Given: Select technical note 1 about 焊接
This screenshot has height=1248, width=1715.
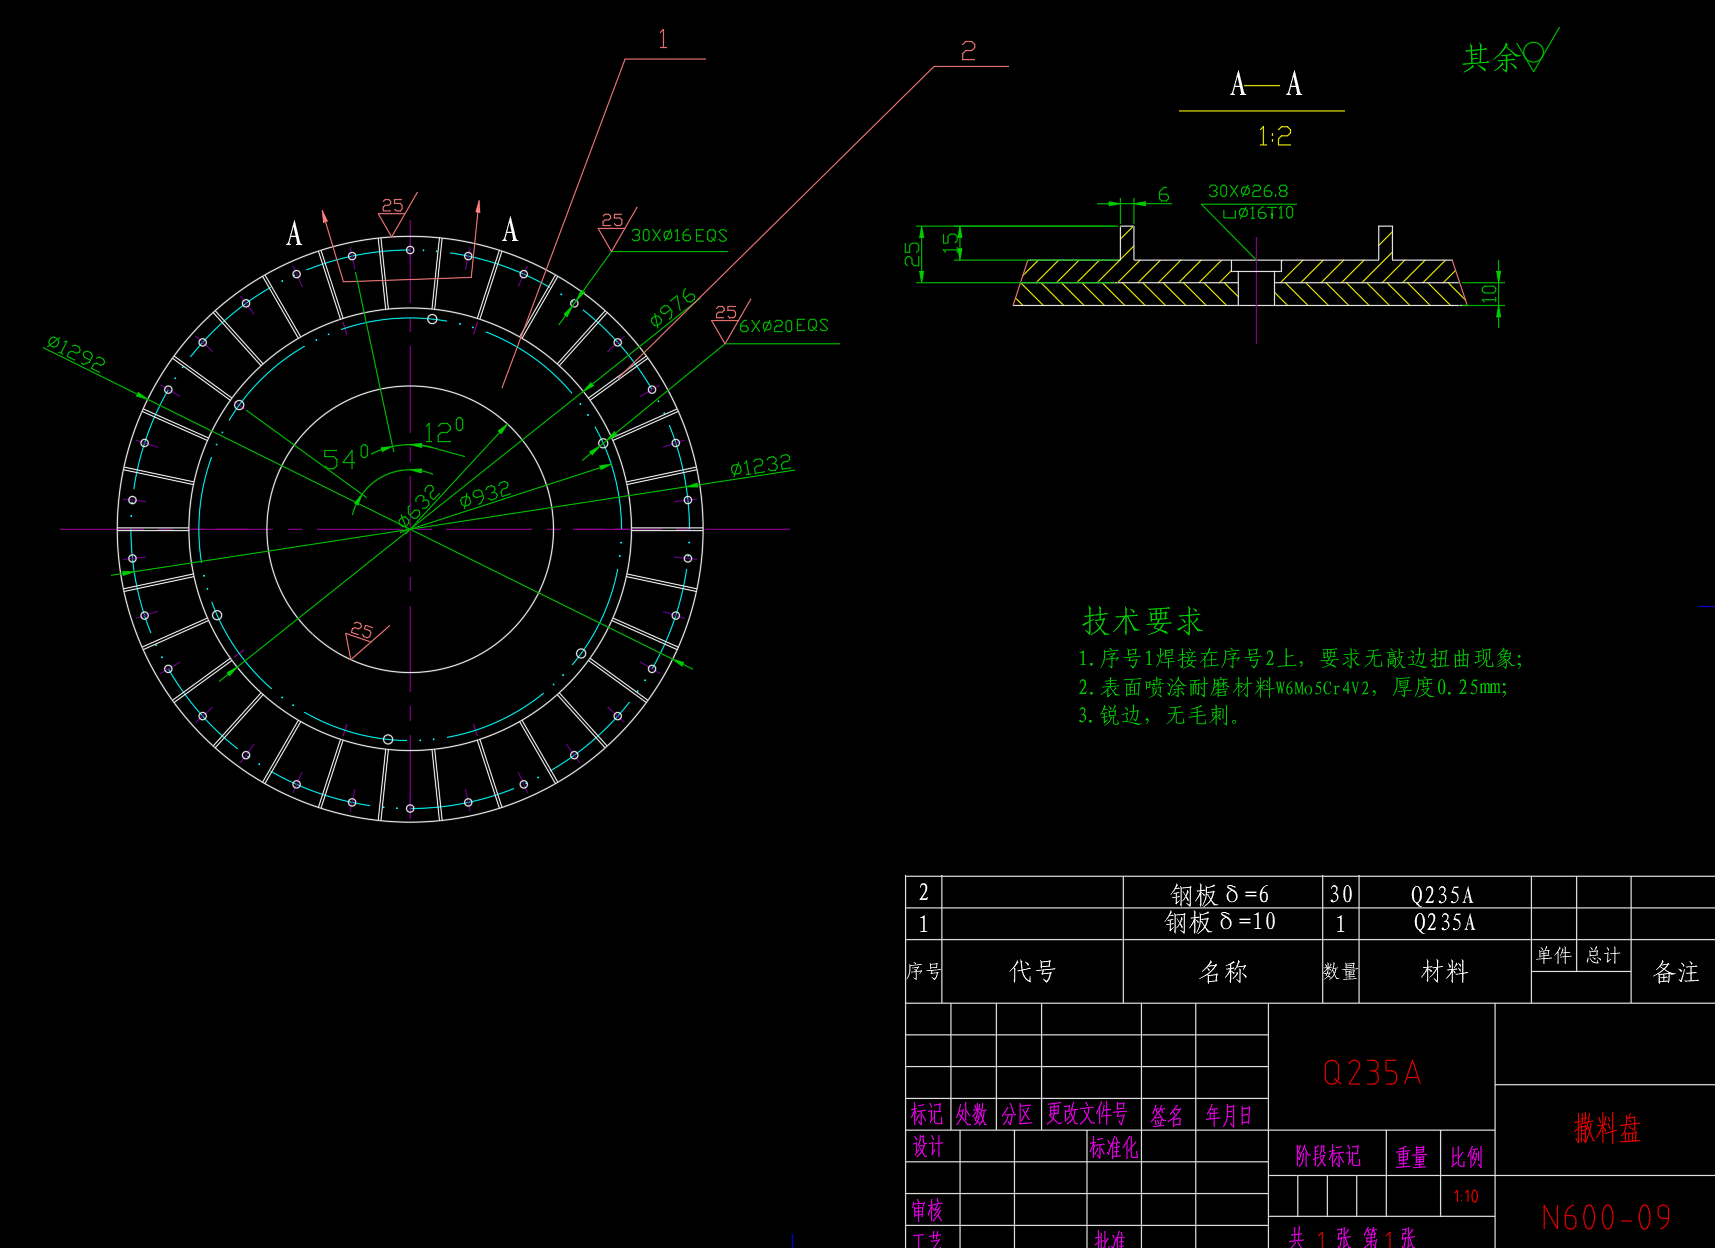Looking at the screenshot, I should [1300, 658].
